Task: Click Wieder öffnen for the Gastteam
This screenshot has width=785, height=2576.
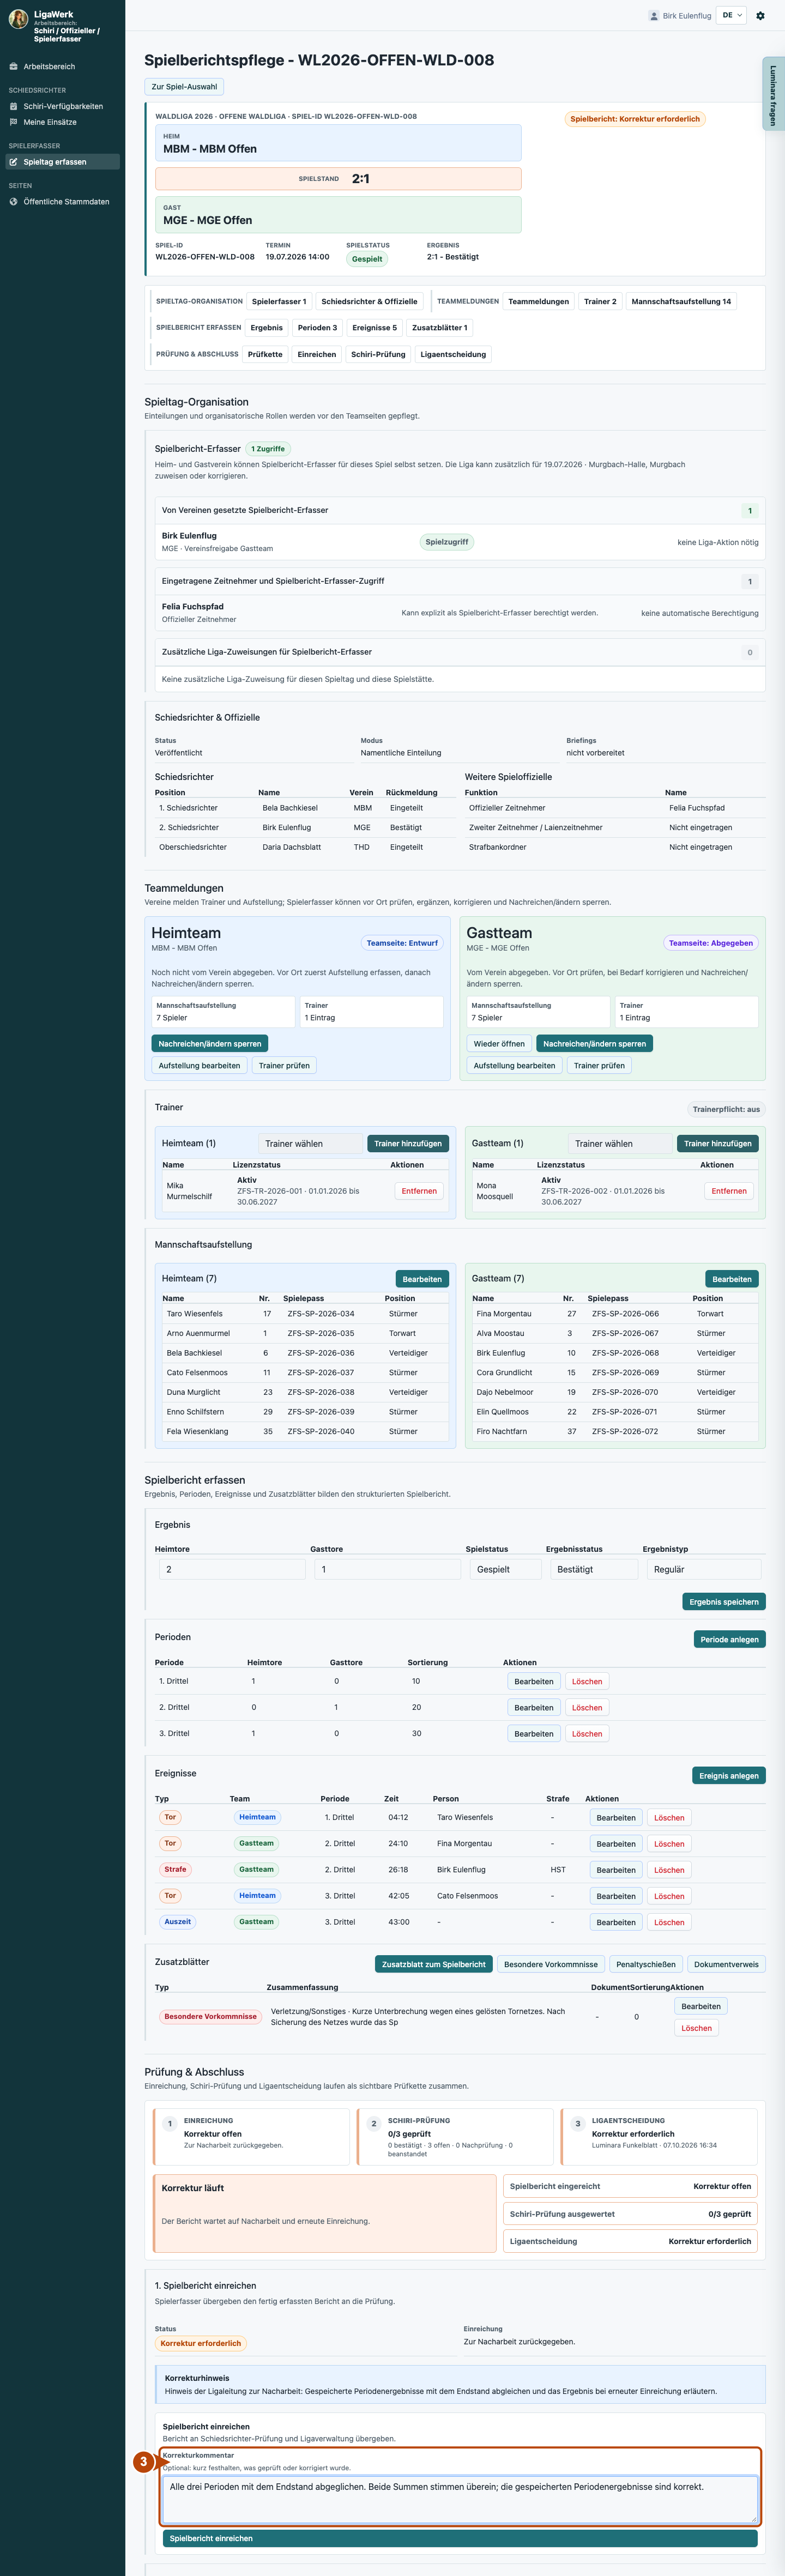Action: click(x=499, y=1044)
